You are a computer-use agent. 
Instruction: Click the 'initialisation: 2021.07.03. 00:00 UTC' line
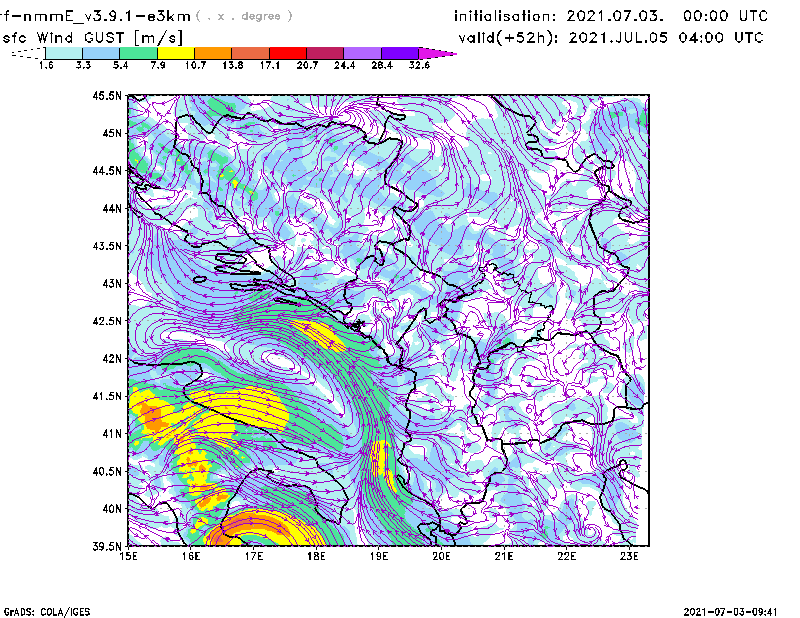(611, 16)
